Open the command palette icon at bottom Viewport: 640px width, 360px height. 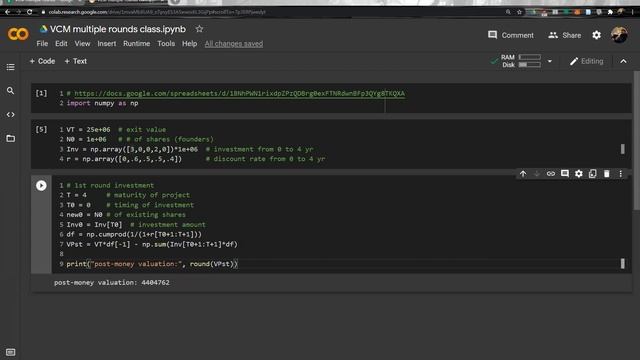pos(11,352)
